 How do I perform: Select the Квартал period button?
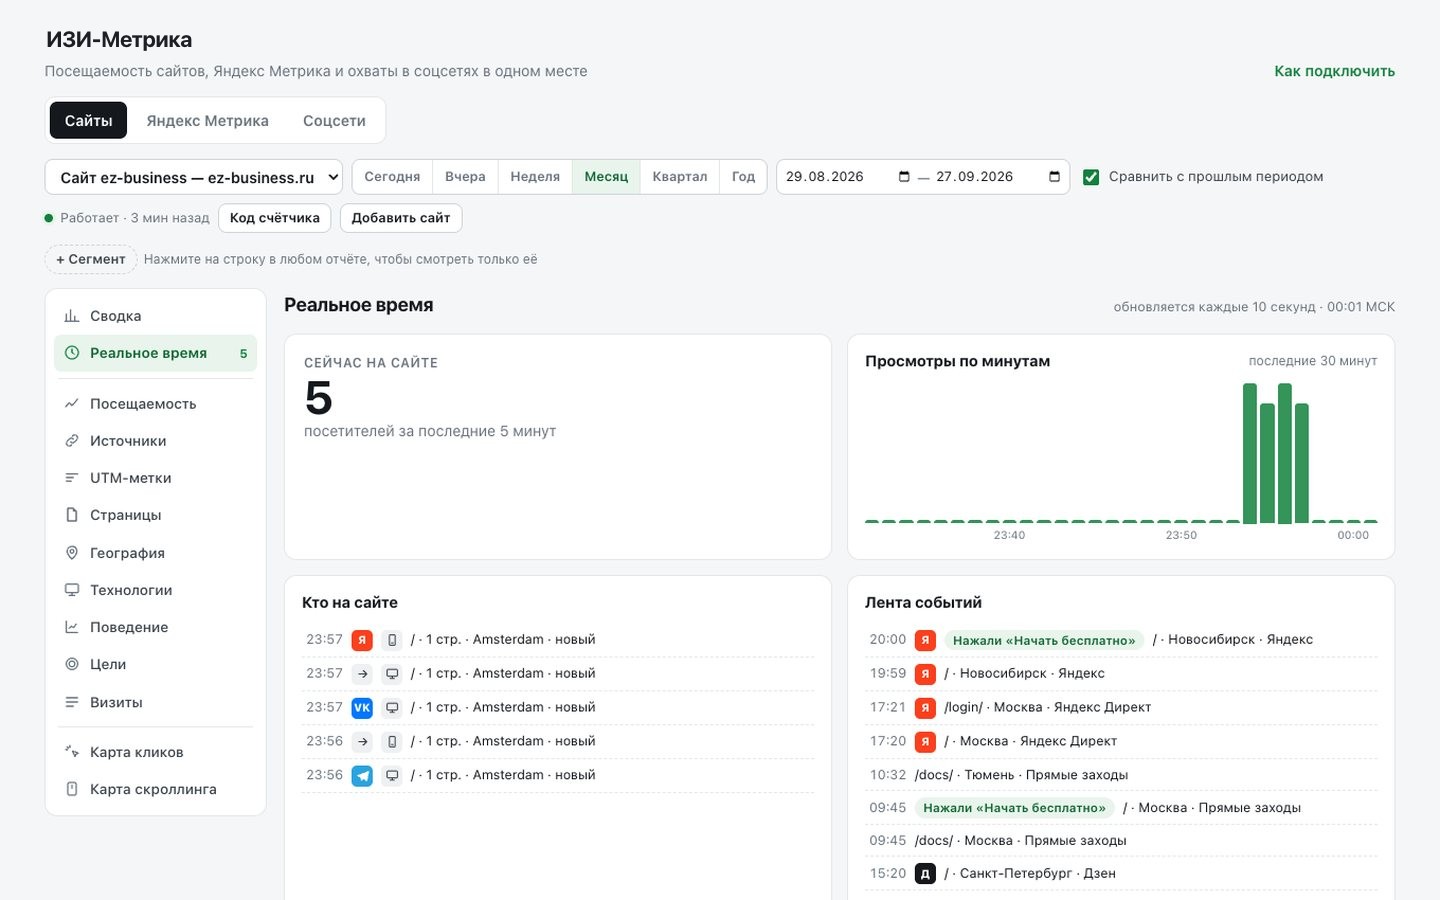(x=680, y=177)
